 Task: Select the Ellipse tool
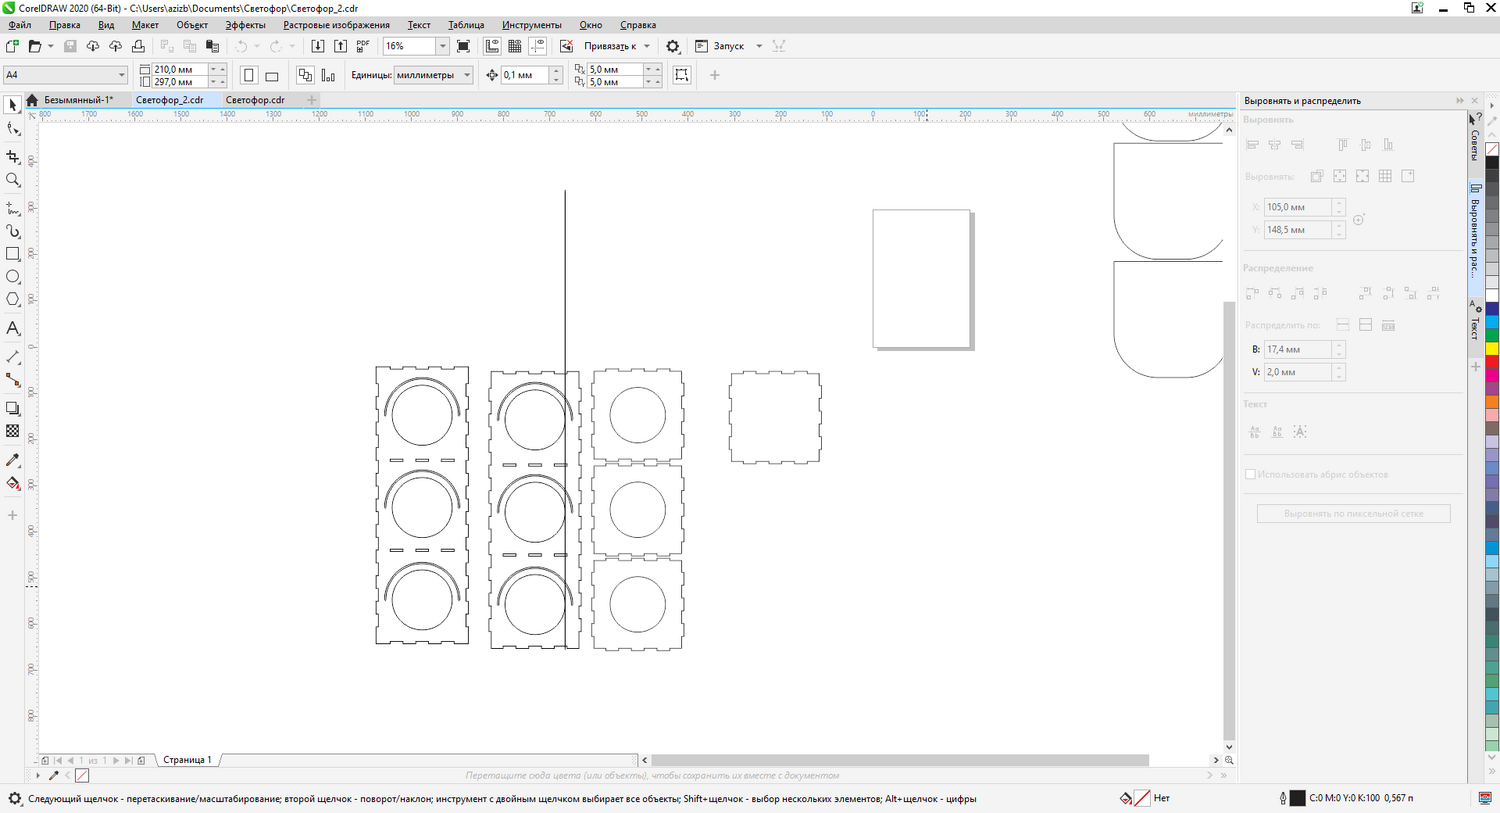tap(13, 277)
